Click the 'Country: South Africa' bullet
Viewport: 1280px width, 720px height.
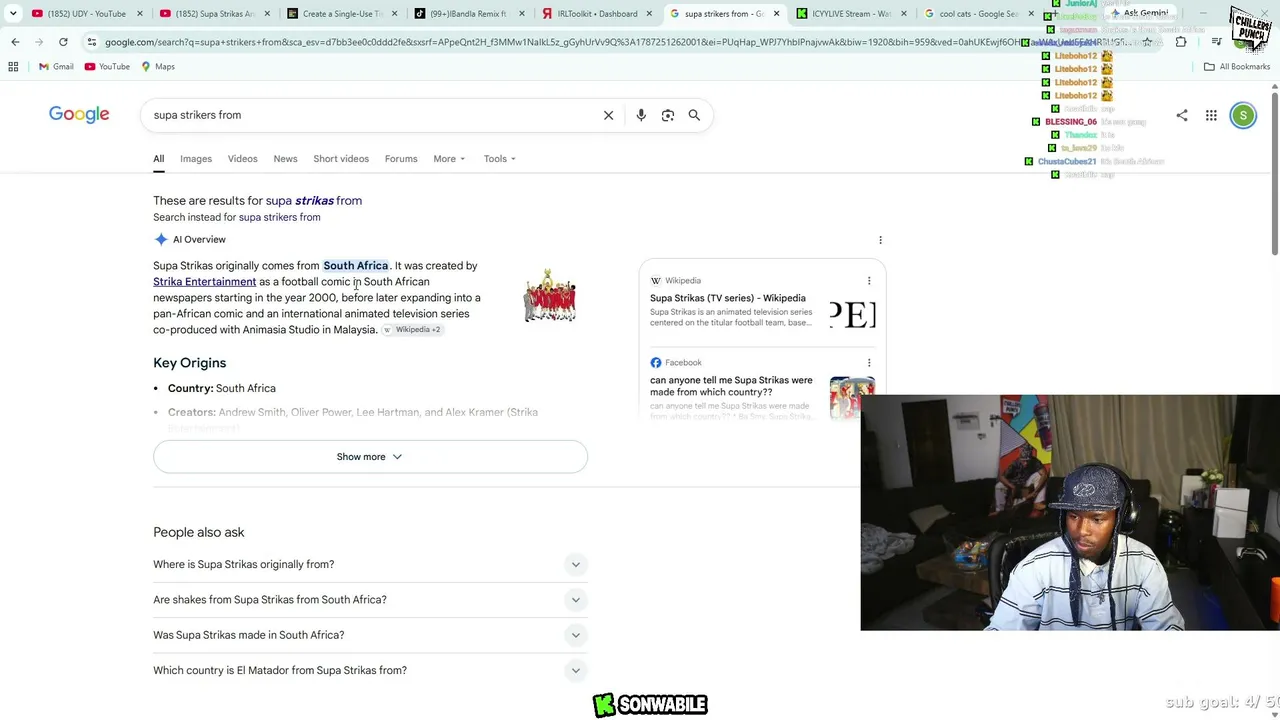click(x=222, y=388)
